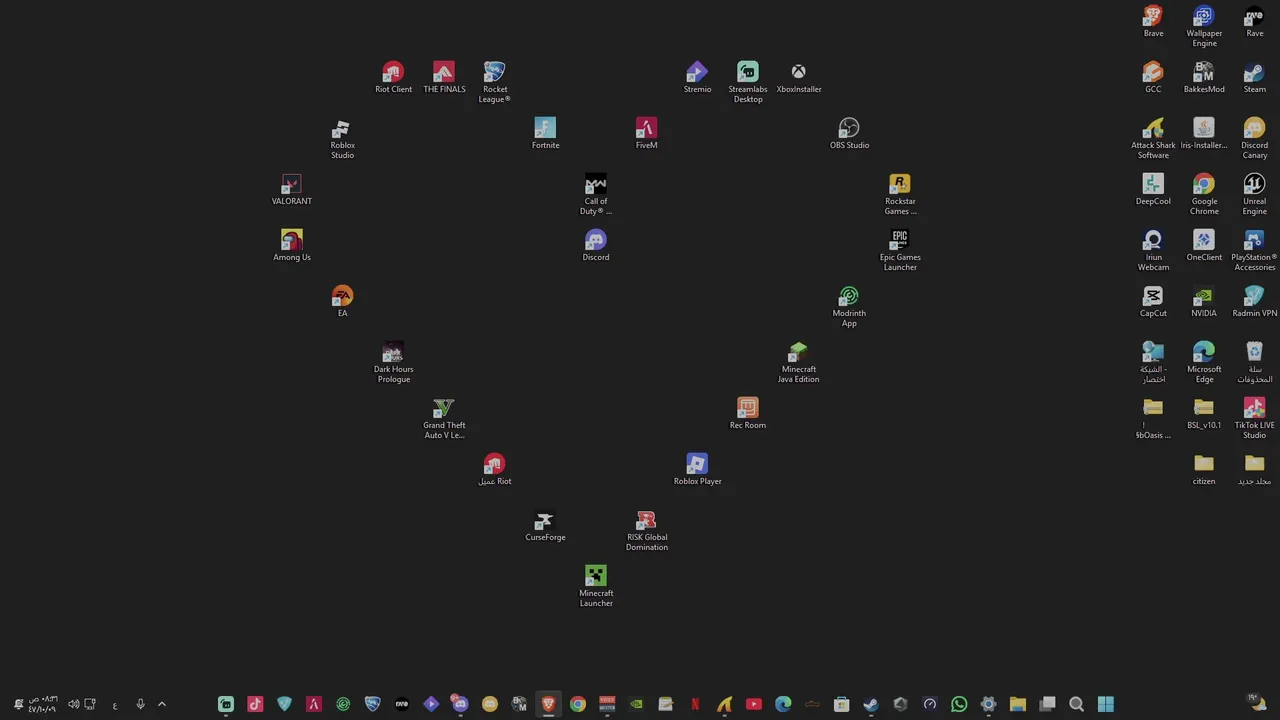Select the Unreal Engine desktop icon
The width and height of the screenshot is (1280, 720).
click(1254, 194)
